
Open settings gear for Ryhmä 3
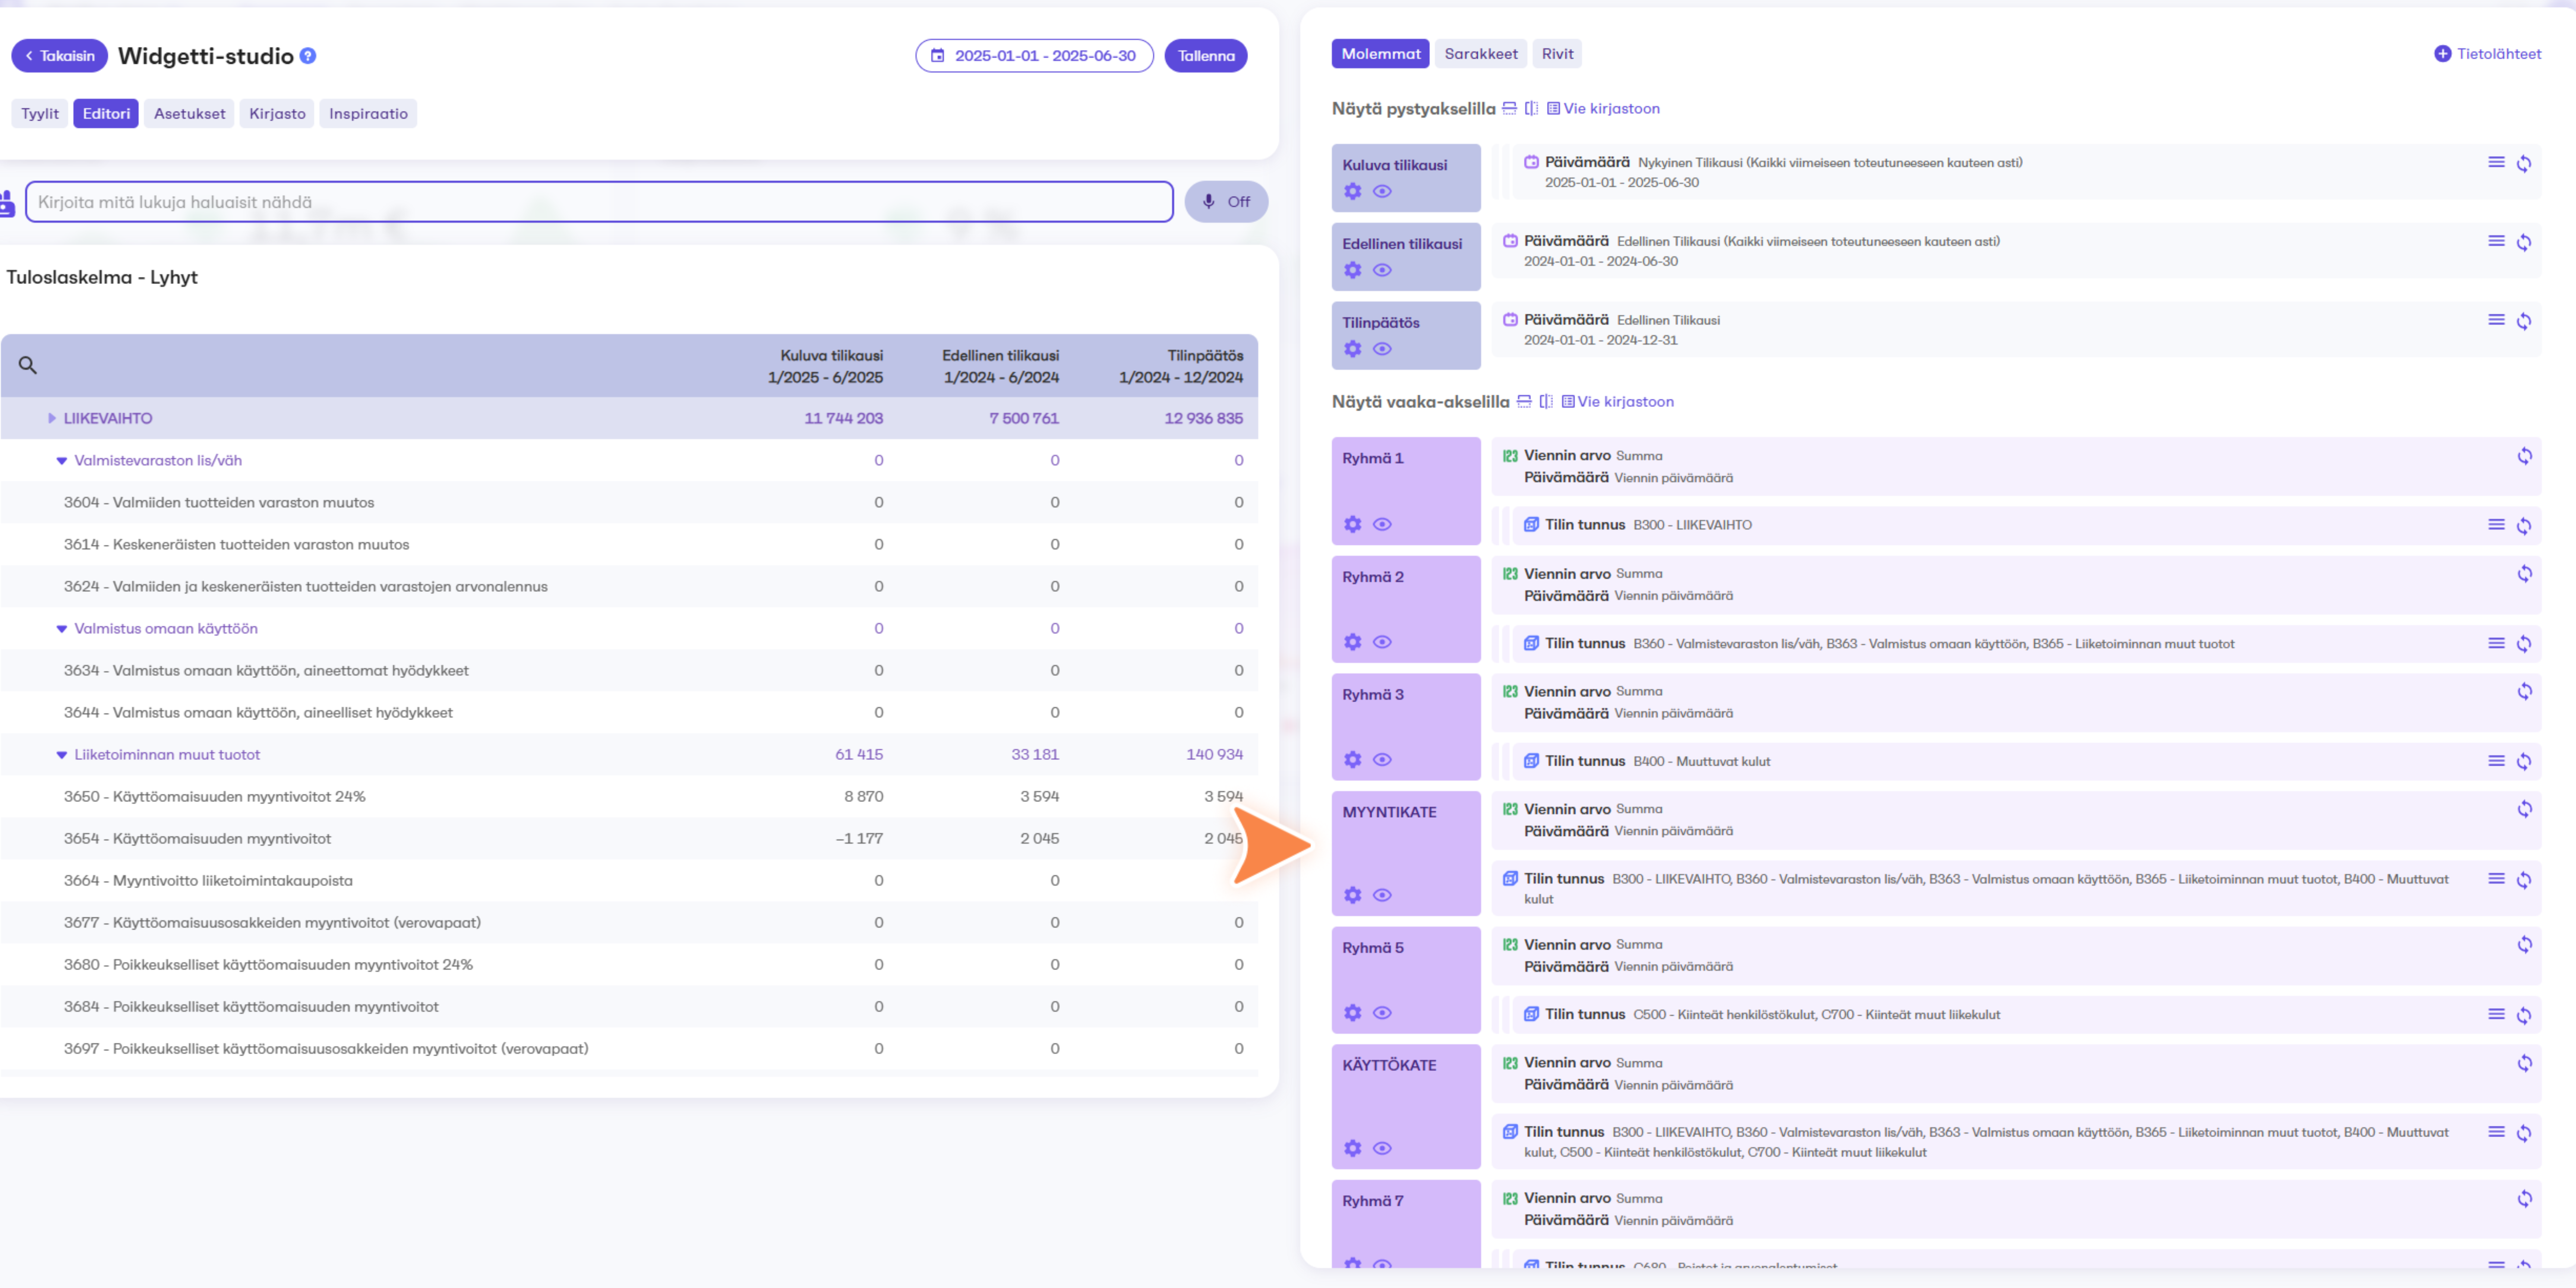click(x=1352, y=760)
